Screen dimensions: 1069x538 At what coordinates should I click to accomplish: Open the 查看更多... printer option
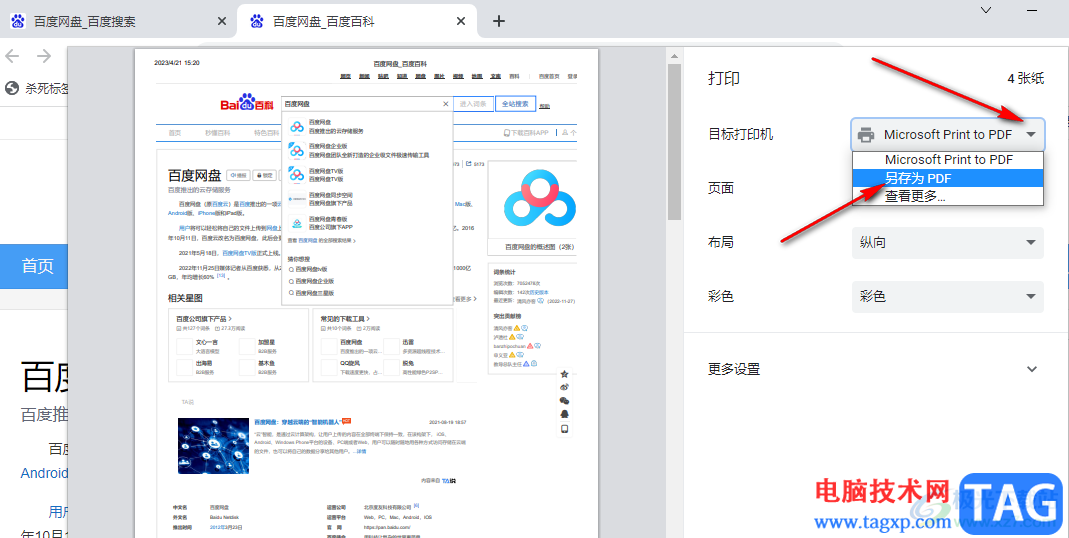click(x=948, y=196)
